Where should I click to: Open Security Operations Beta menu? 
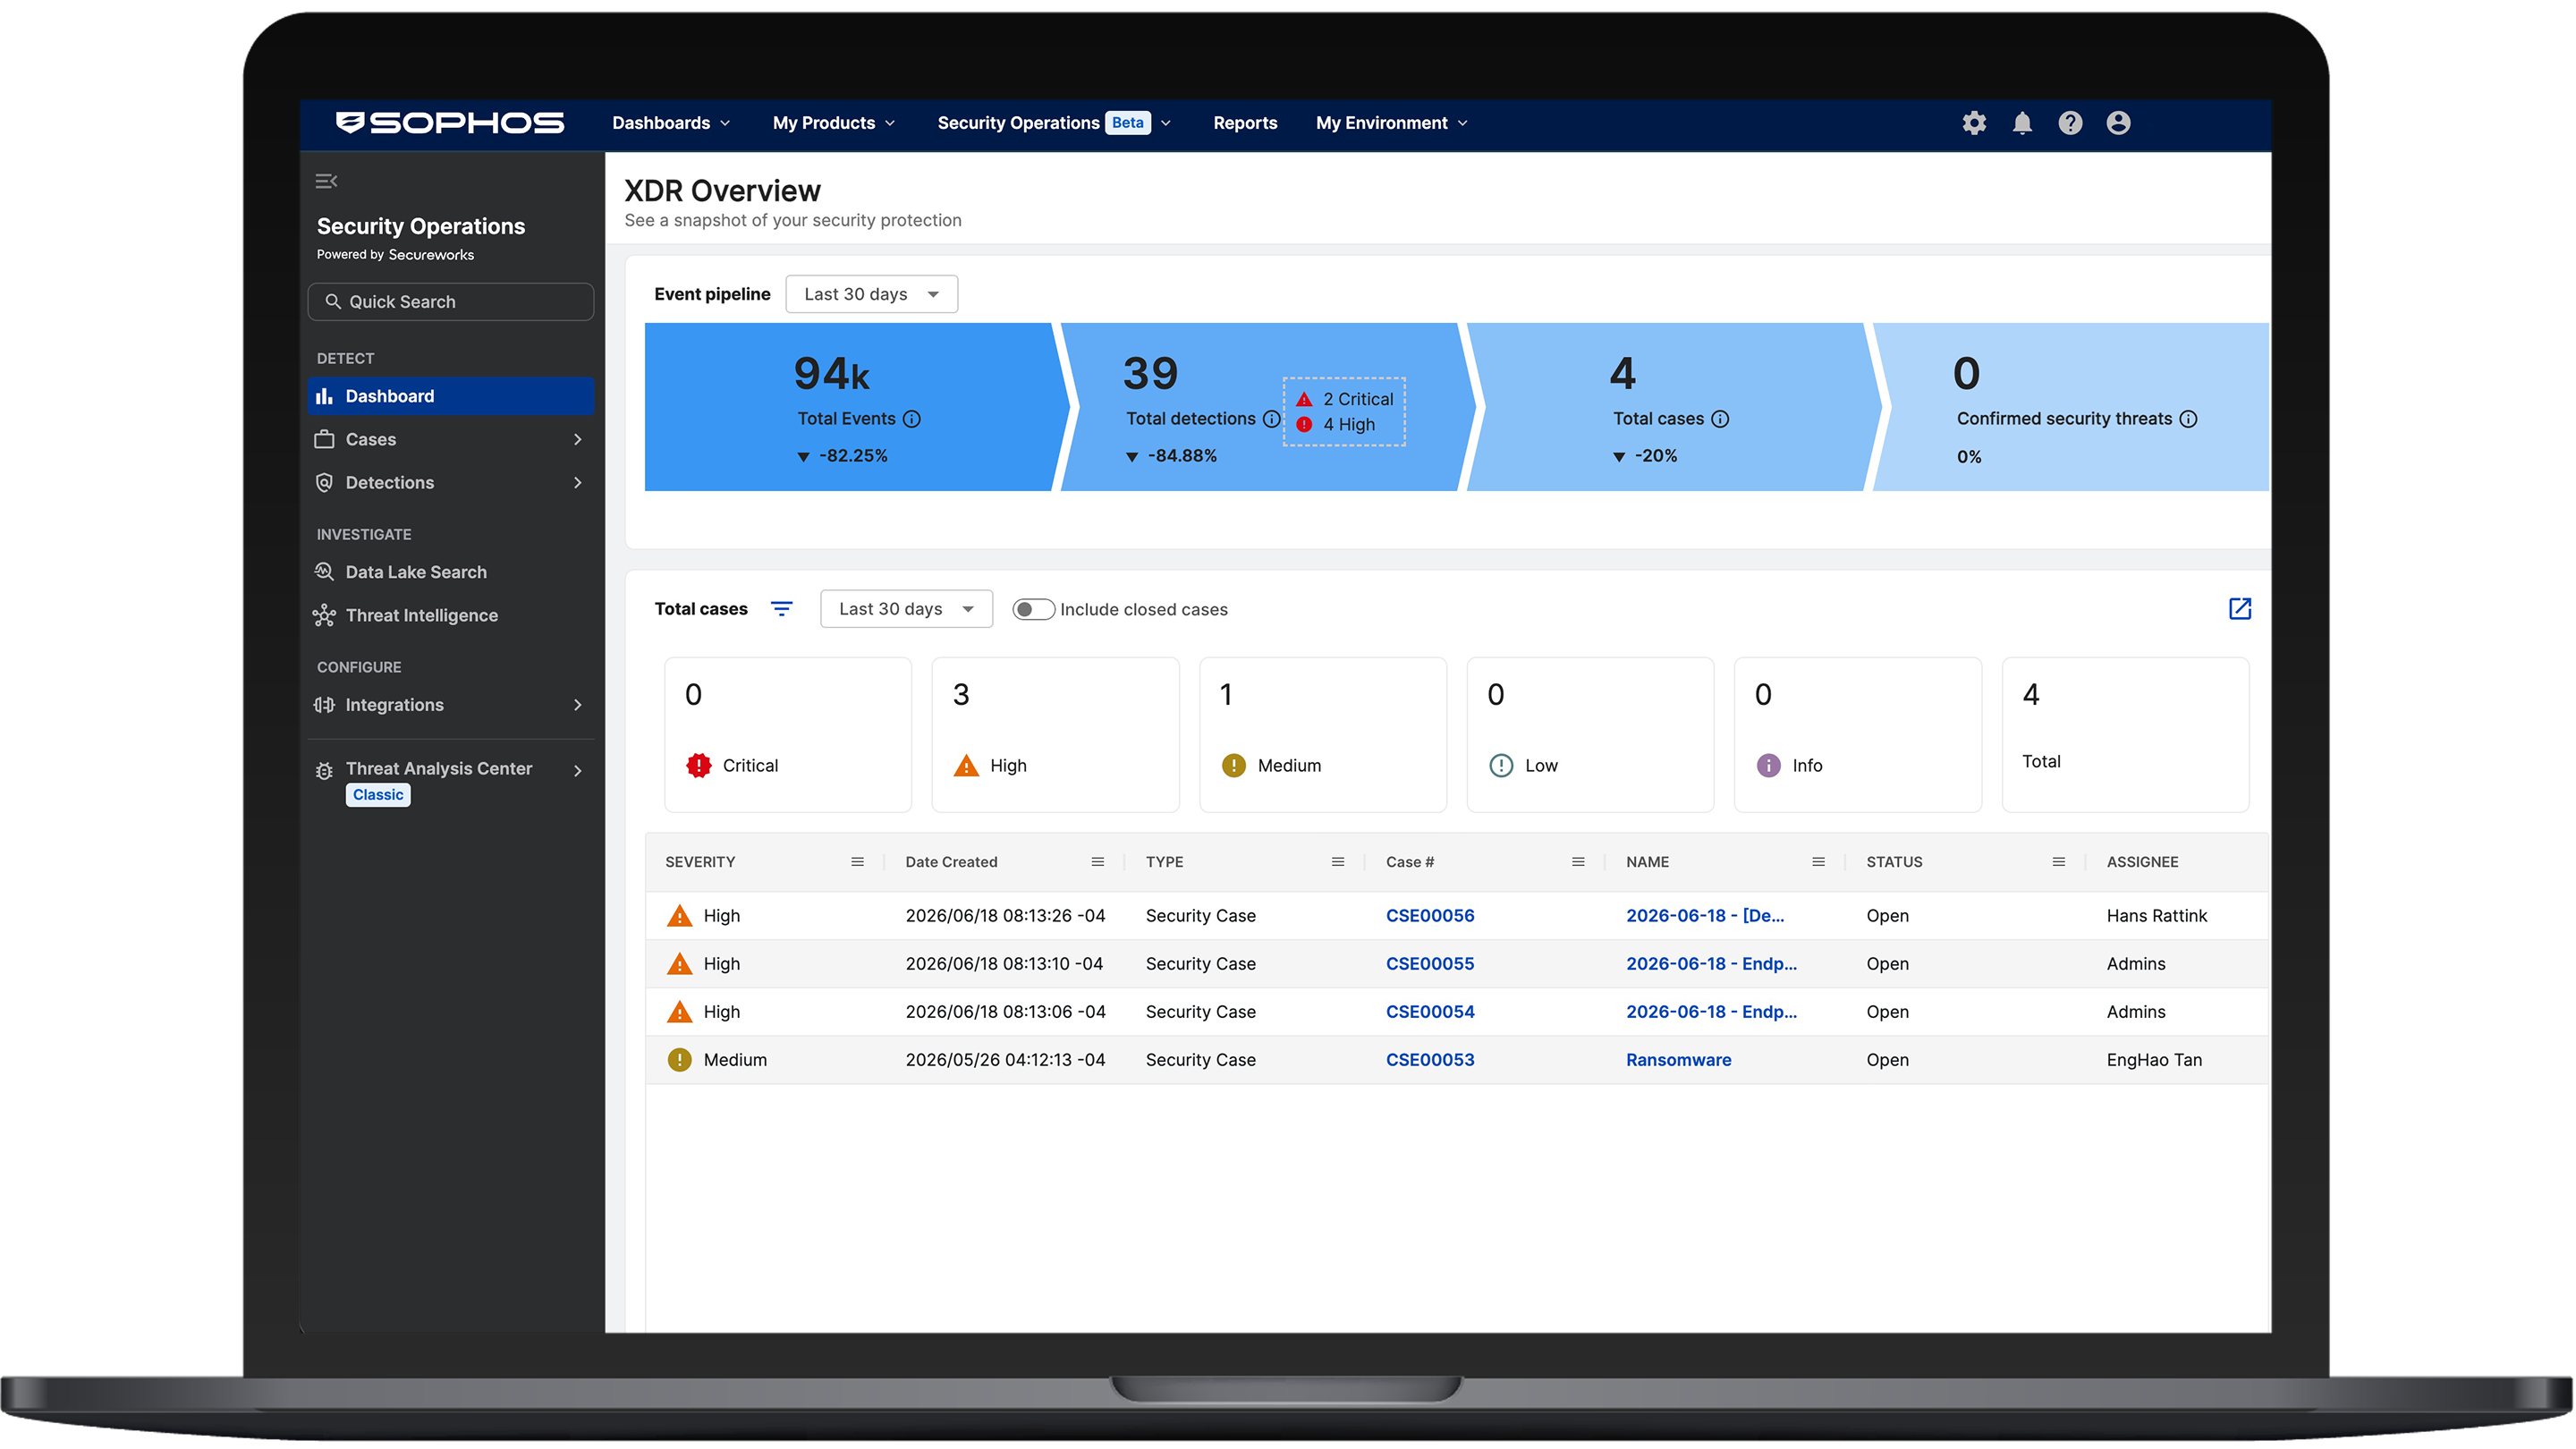[x=1054, y=123]
